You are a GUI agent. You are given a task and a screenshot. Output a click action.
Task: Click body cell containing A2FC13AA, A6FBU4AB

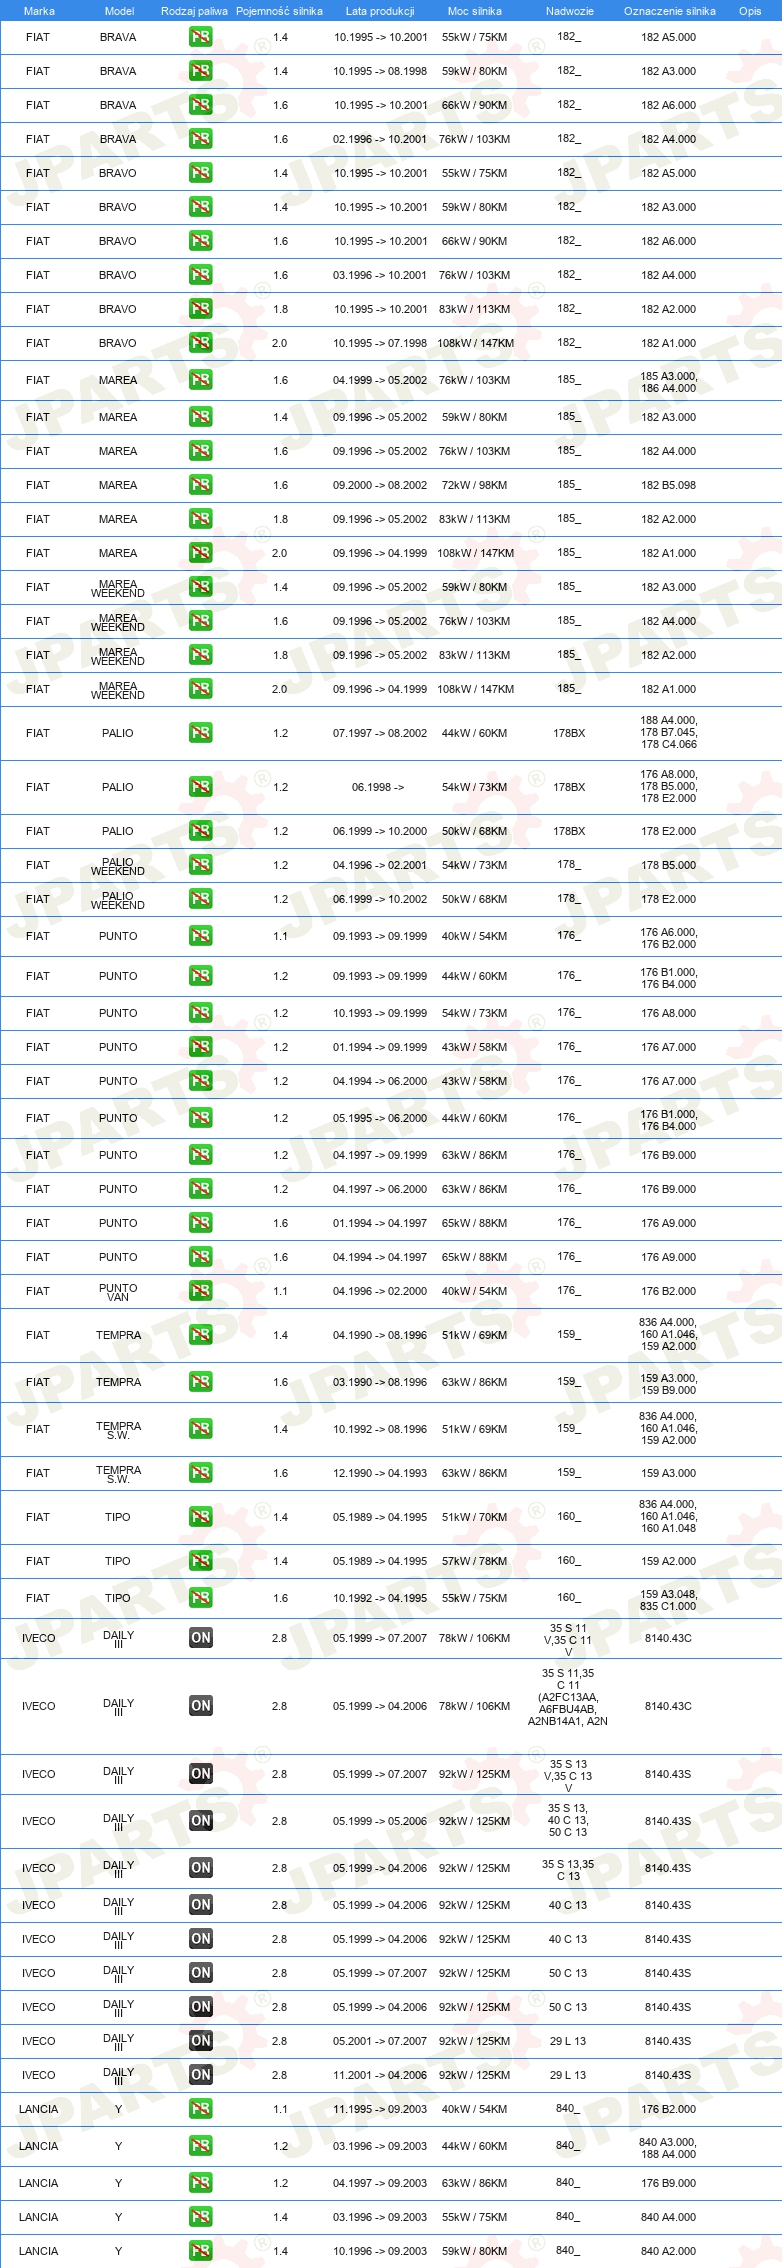point(568,1697)
